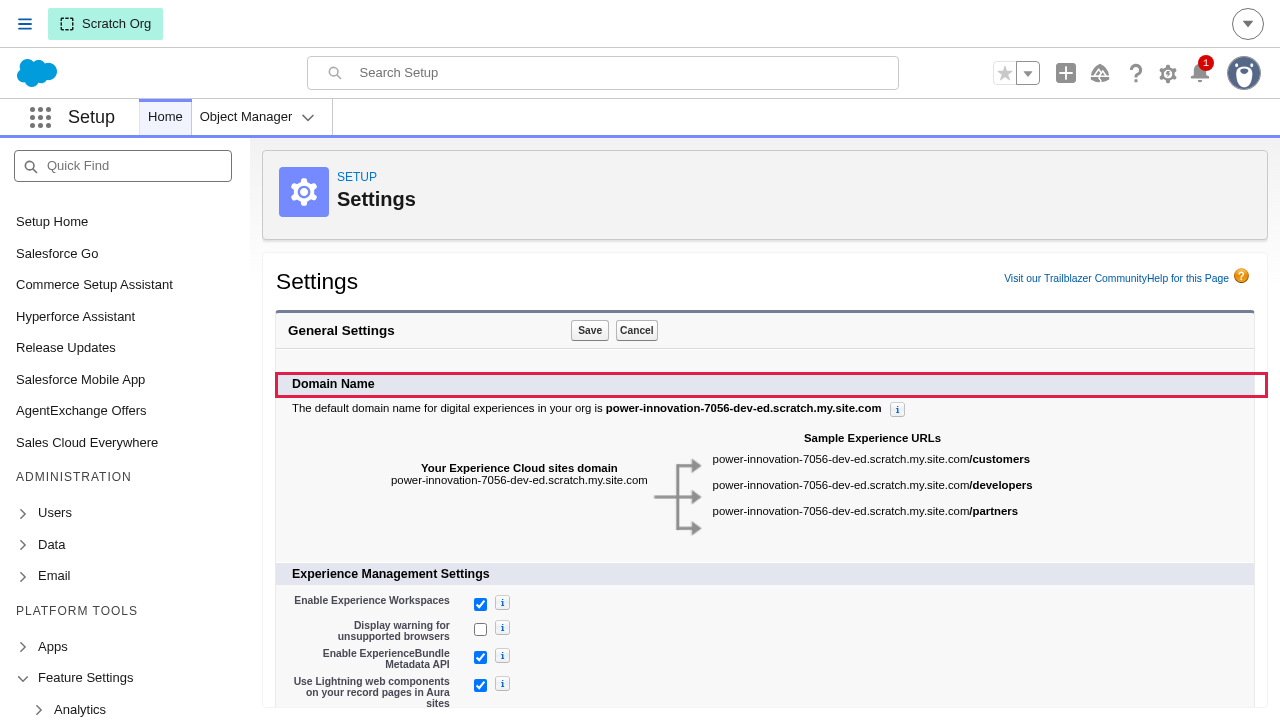1280x720 pixels.
Task: Expand the Email tree node
Action: (23, 576)
